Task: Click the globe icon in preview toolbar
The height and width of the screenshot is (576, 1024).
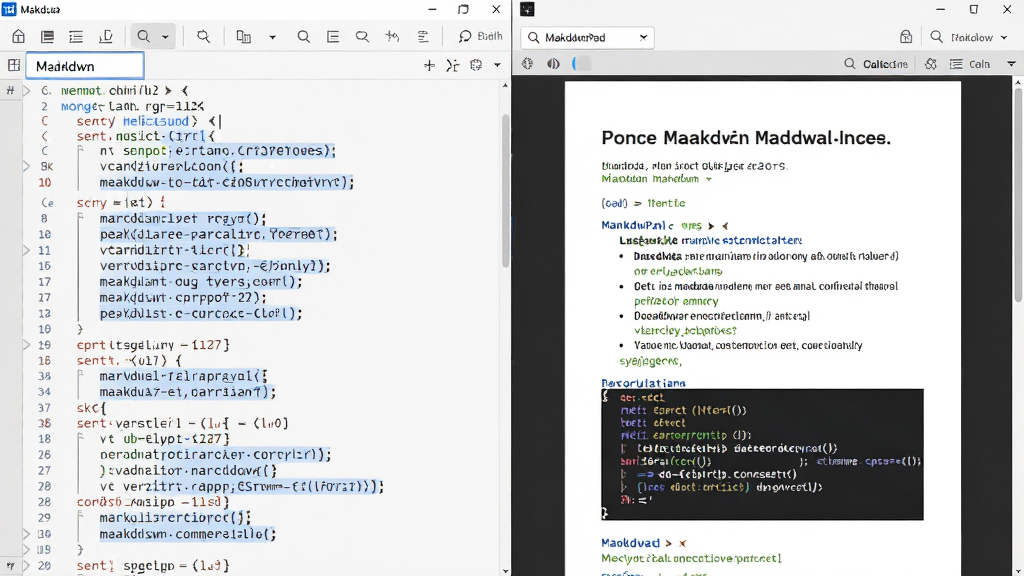Action: click(x=528, y=63)
